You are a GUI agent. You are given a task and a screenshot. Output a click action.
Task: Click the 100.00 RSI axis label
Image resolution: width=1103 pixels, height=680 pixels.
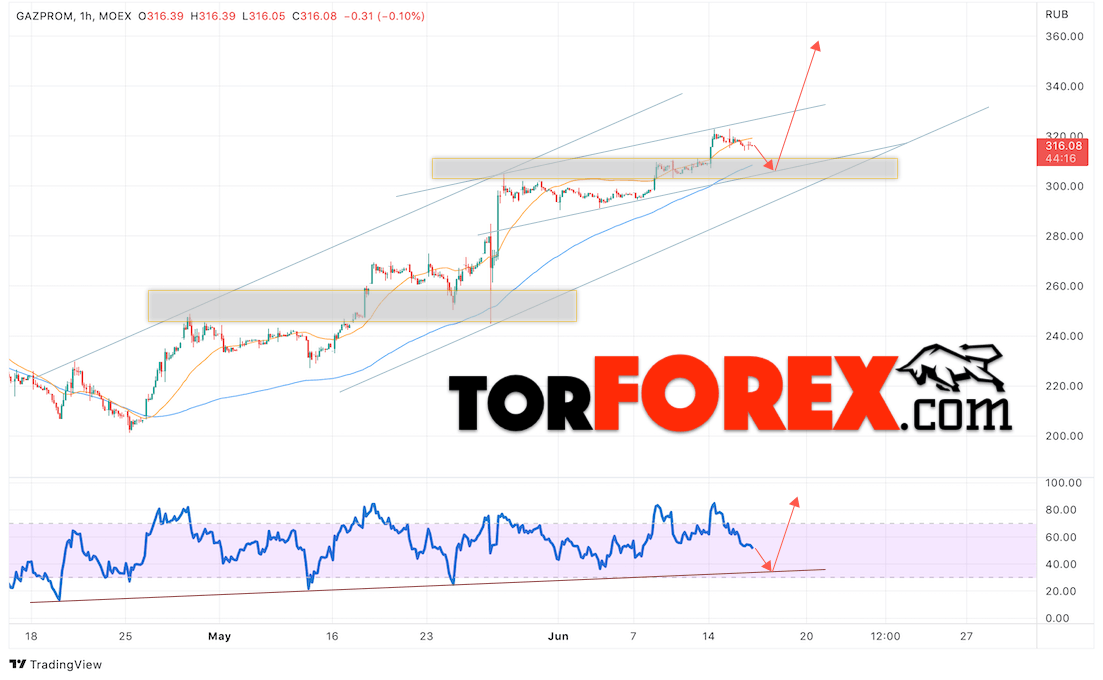(x=1063, y=483)
